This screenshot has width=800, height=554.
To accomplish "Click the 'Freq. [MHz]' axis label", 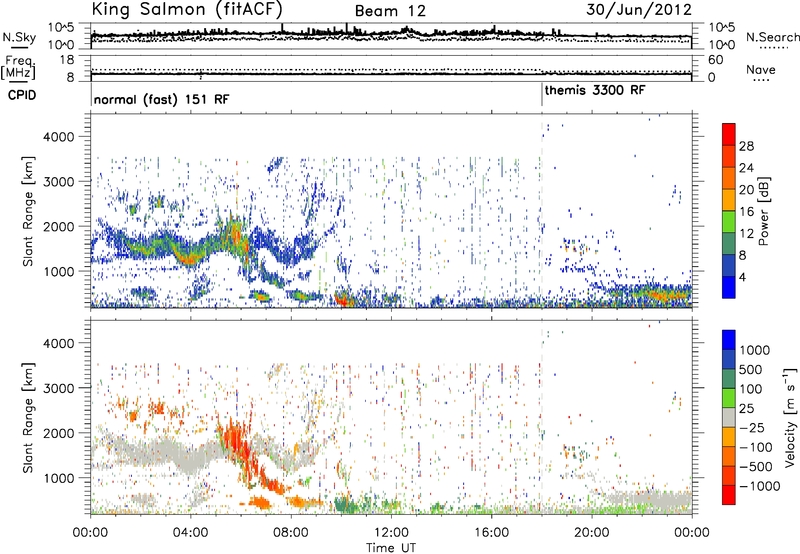I will (x=18, y=67).
